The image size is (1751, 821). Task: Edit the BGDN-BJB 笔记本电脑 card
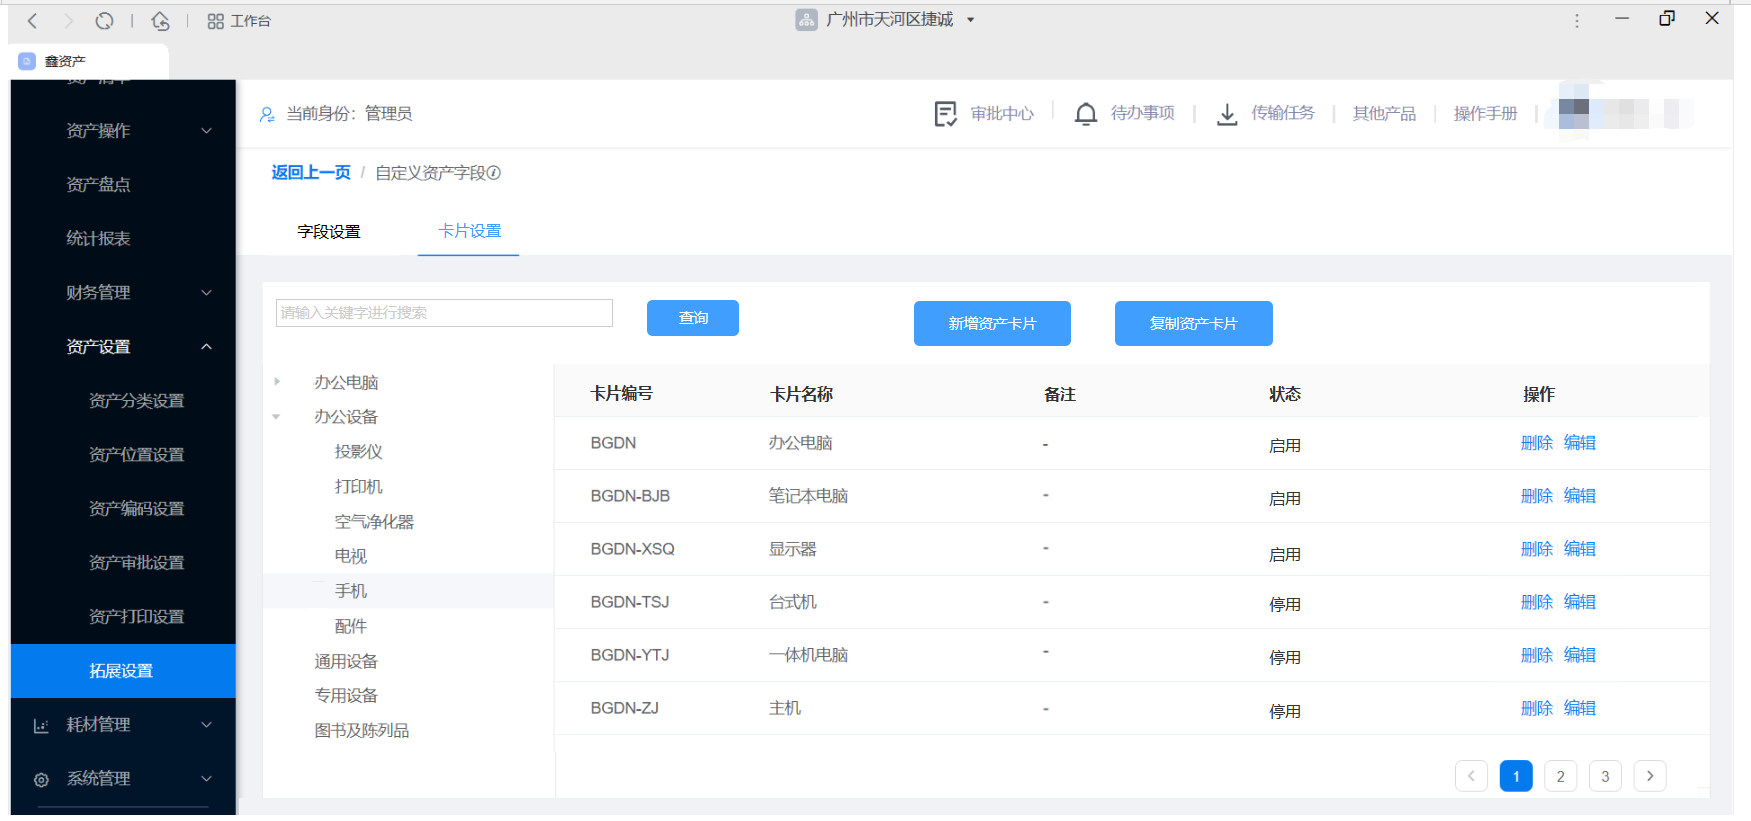pos(1580,496)
